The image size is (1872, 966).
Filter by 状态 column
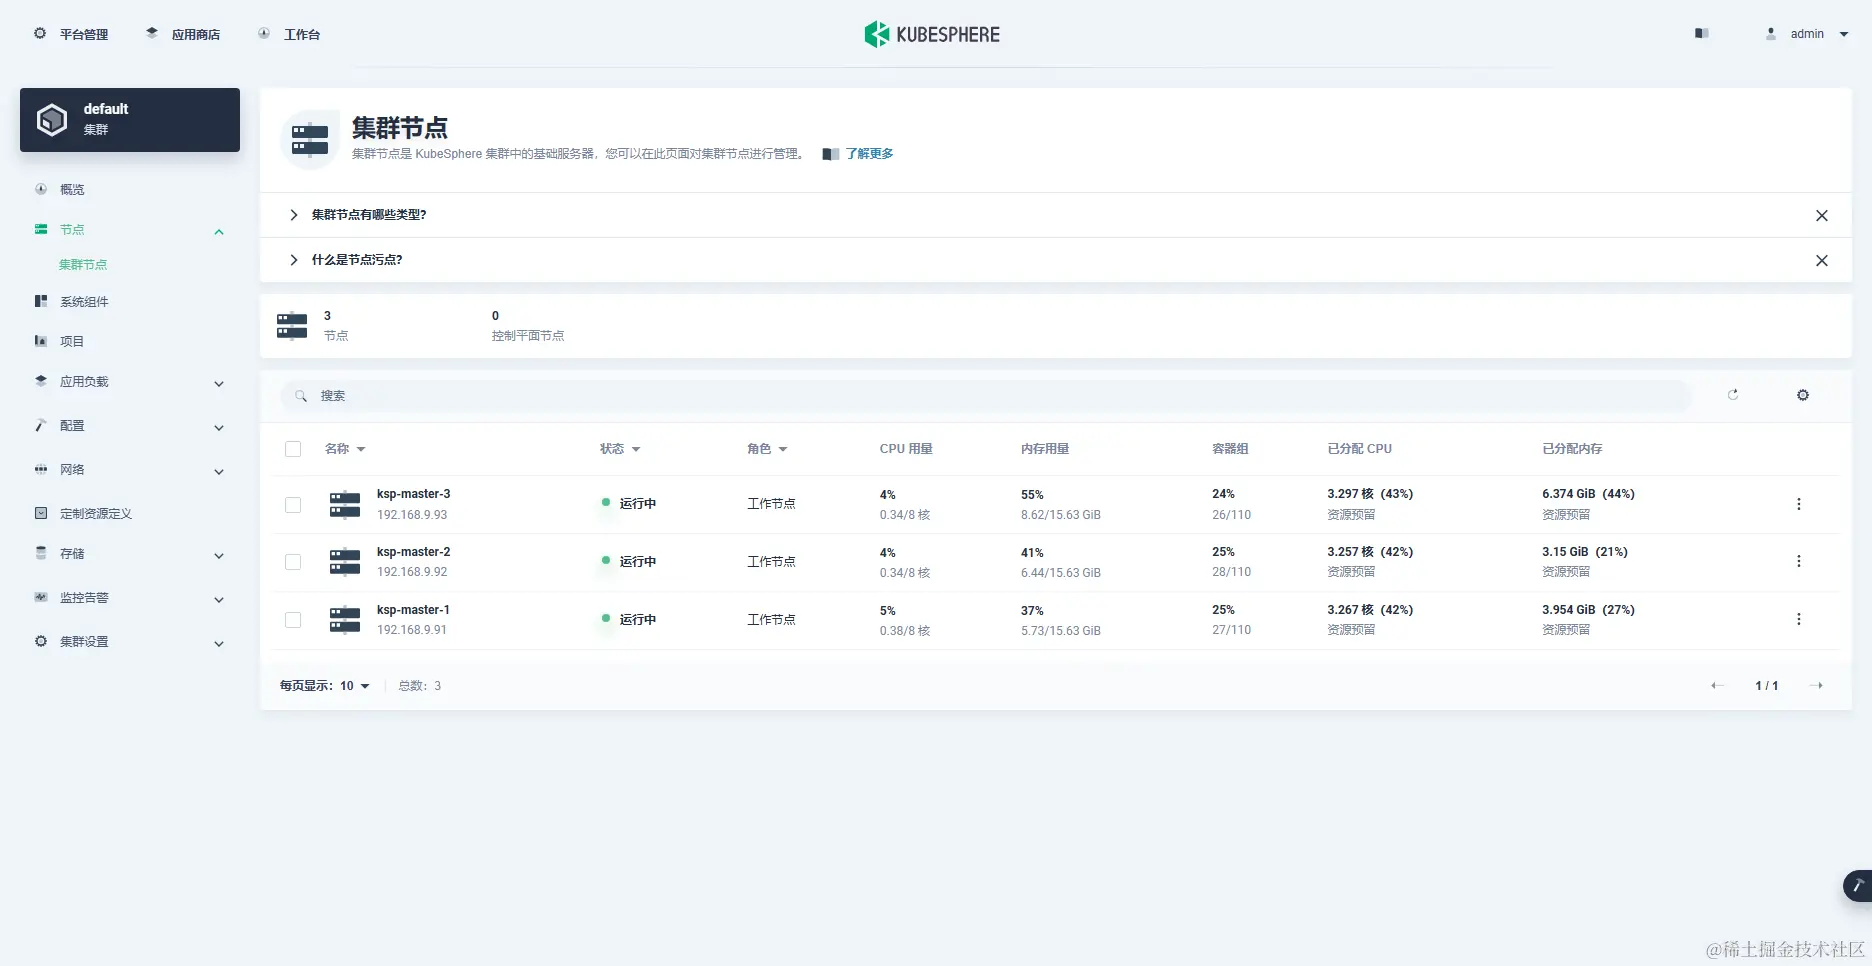click(620, 449)
